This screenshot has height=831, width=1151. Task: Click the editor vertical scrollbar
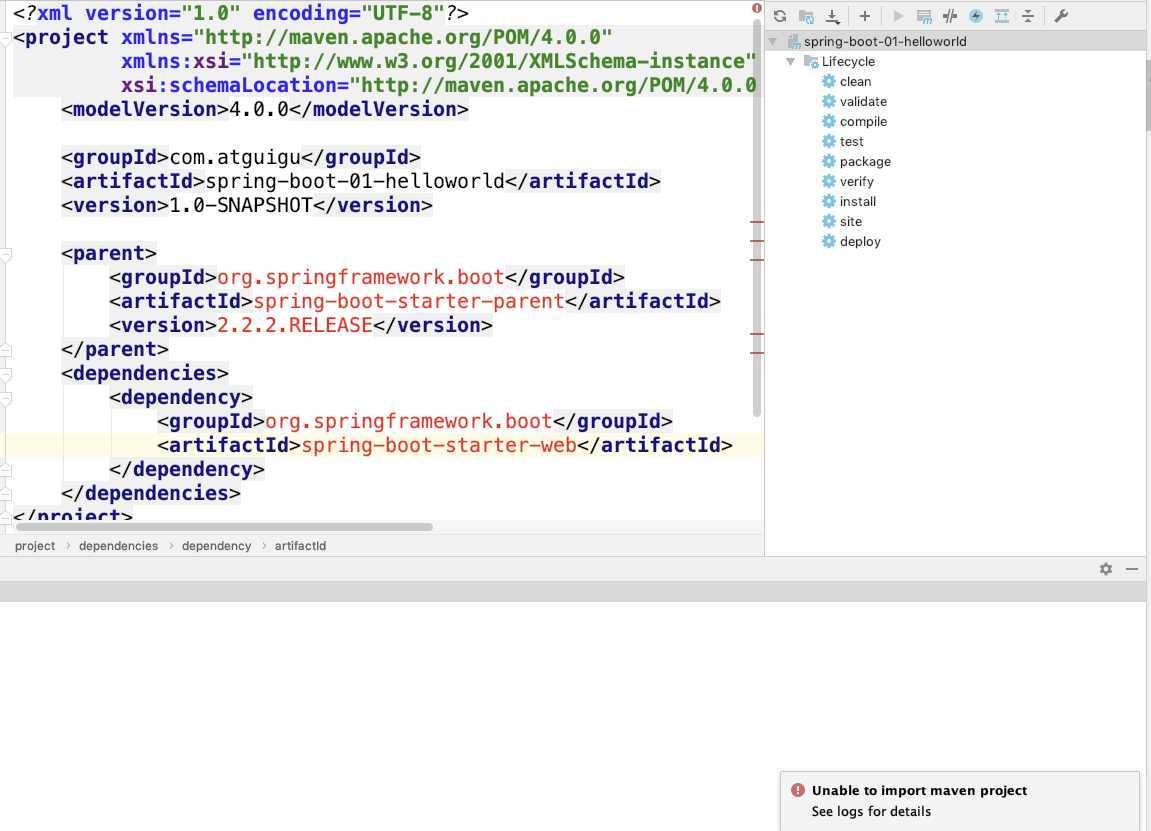757,218
